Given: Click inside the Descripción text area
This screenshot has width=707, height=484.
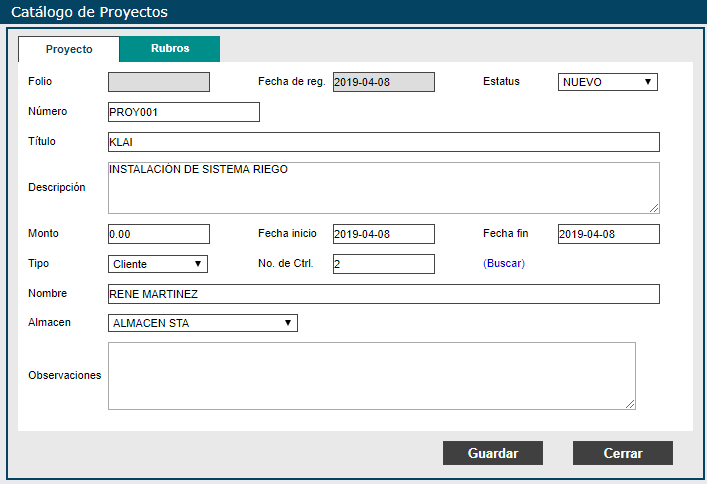Looking at the screenshot, I should pyautogui.click(x=383, y=188).
